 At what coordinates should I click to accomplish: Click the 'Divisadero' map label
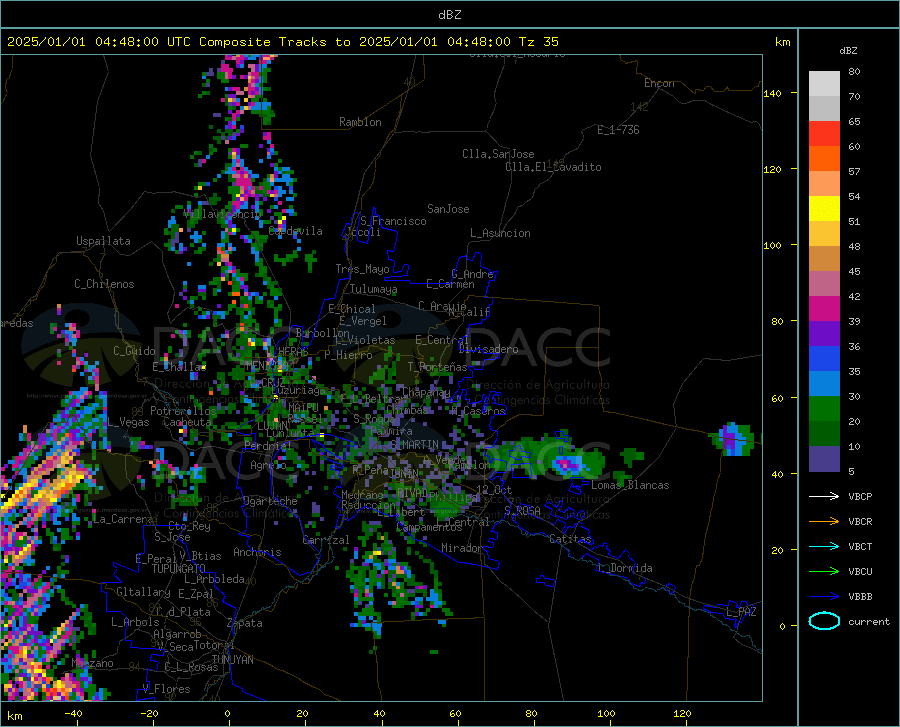click(x=488, y=349)
